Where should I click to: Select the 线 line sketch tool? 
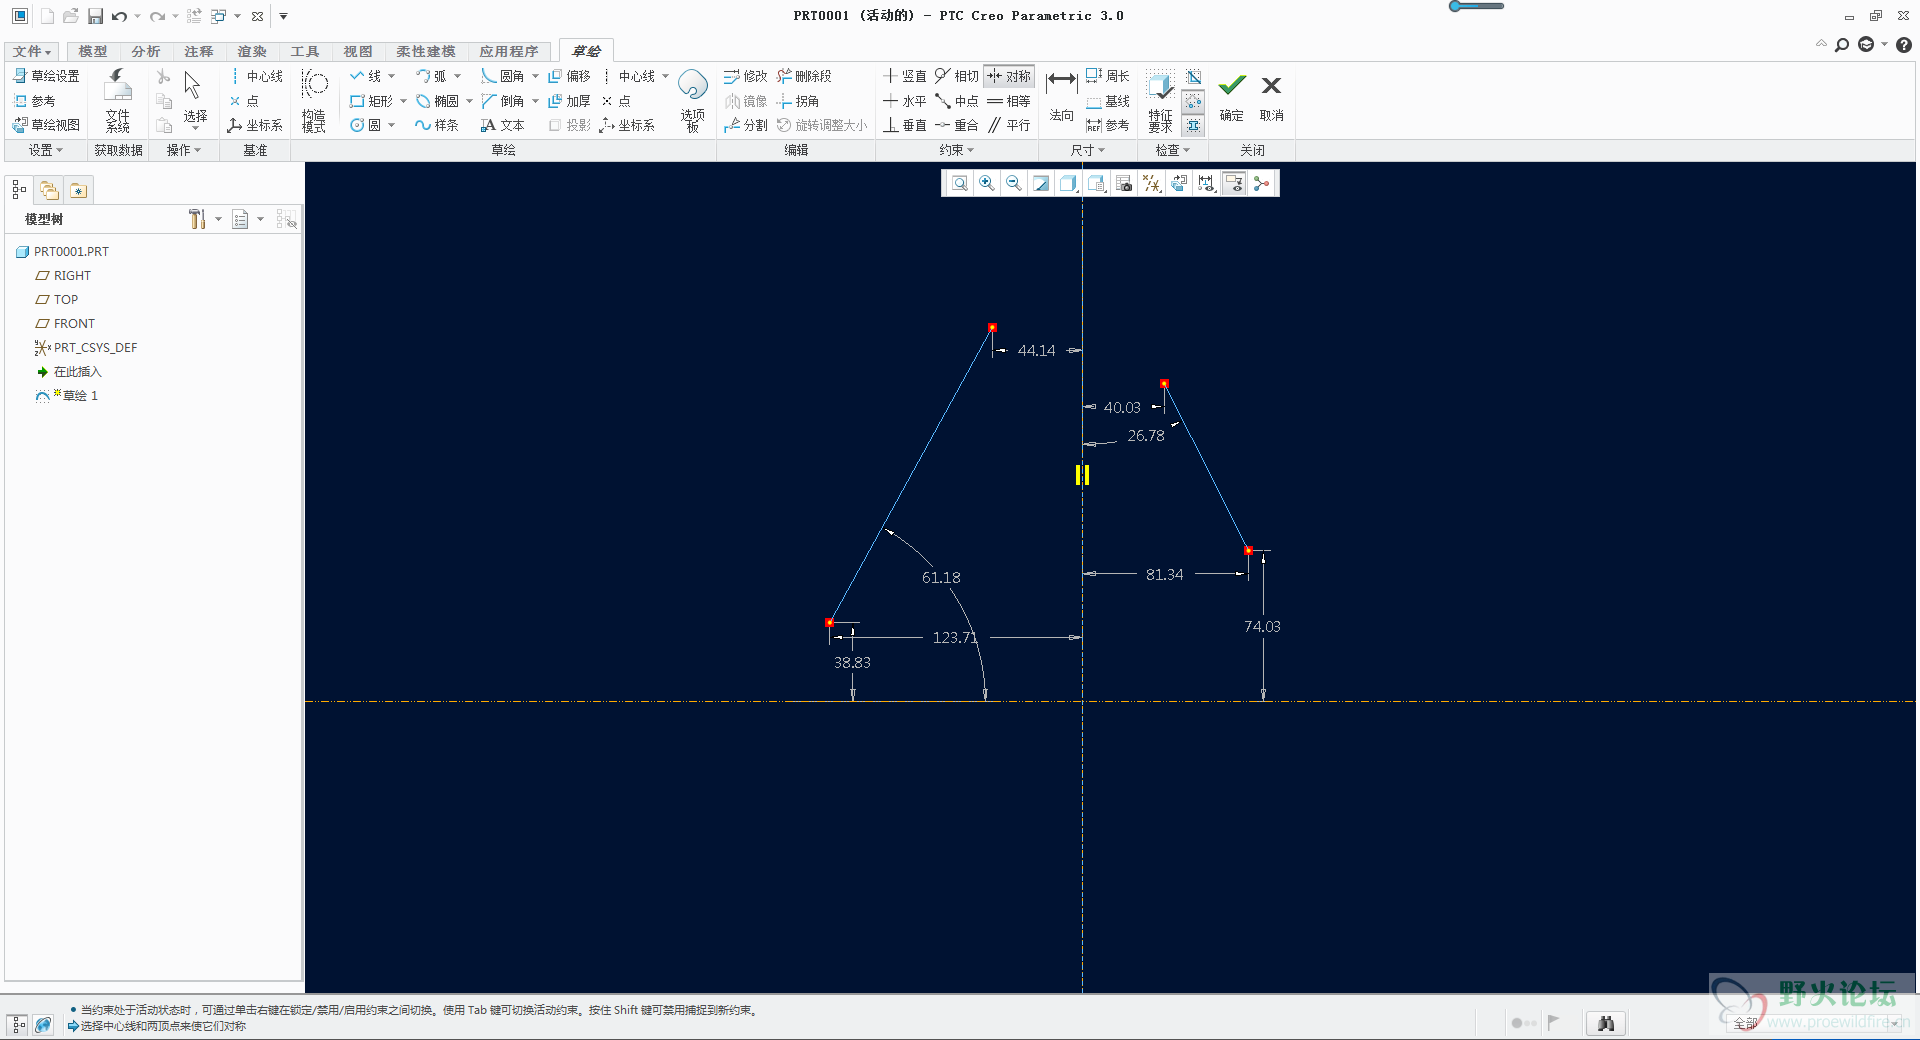pos(365,76)
